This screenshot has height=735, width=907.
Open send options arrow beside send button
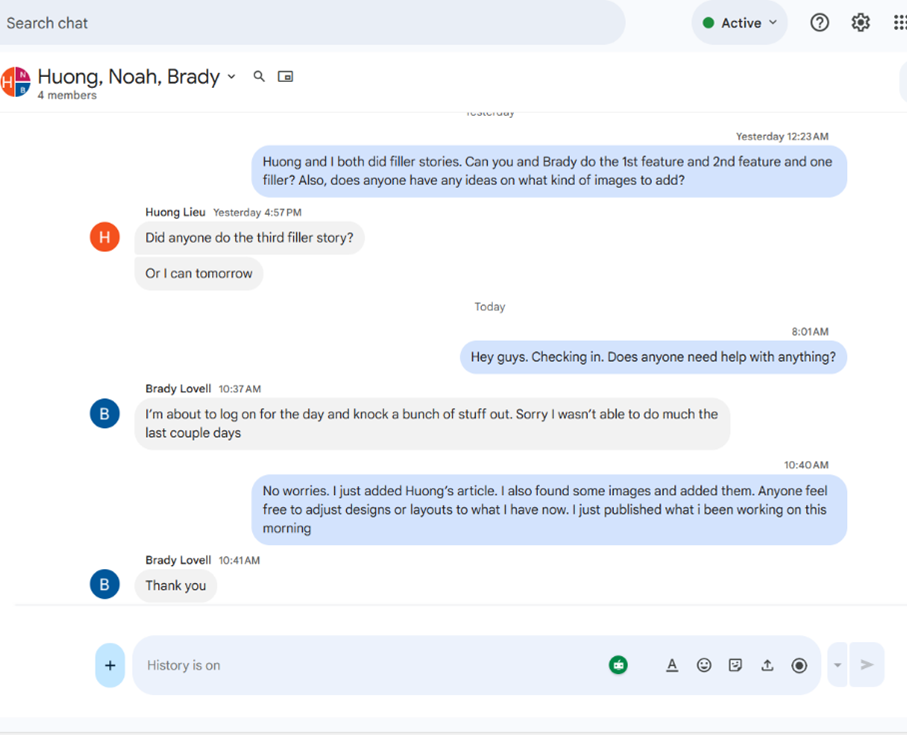point(838,665)
